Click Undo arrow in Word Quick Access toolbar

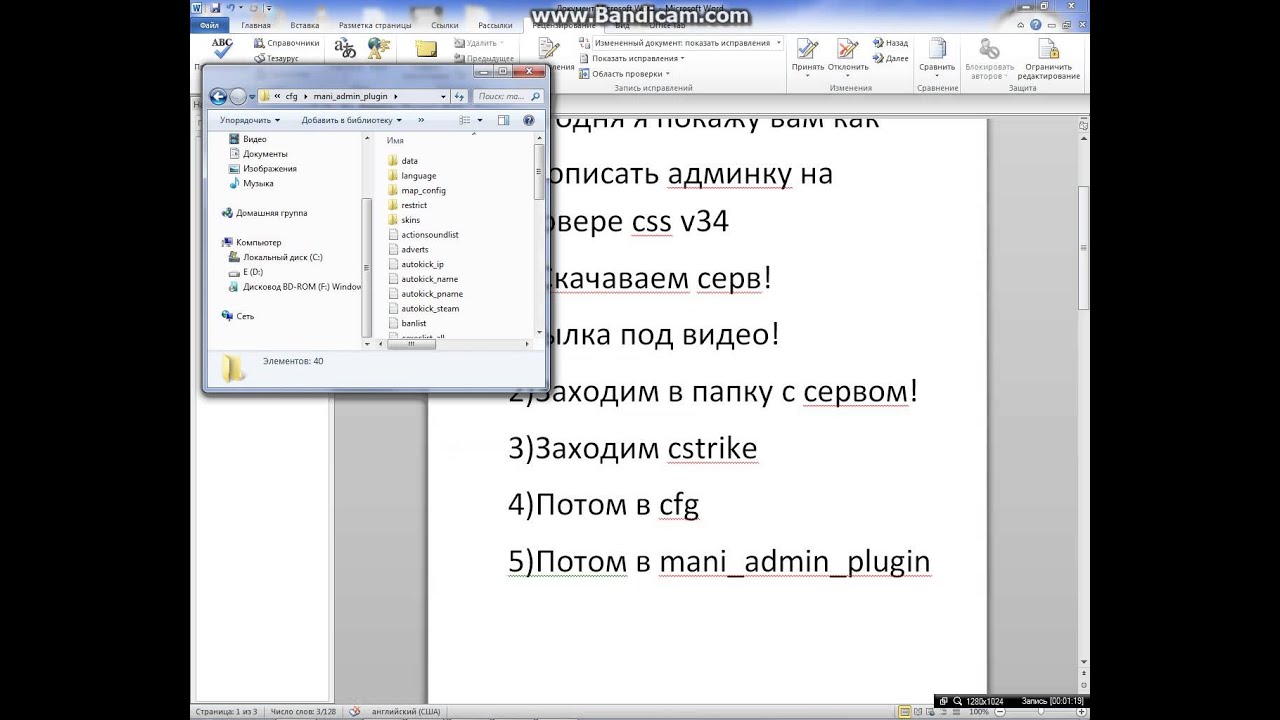(x=231, y=8)
